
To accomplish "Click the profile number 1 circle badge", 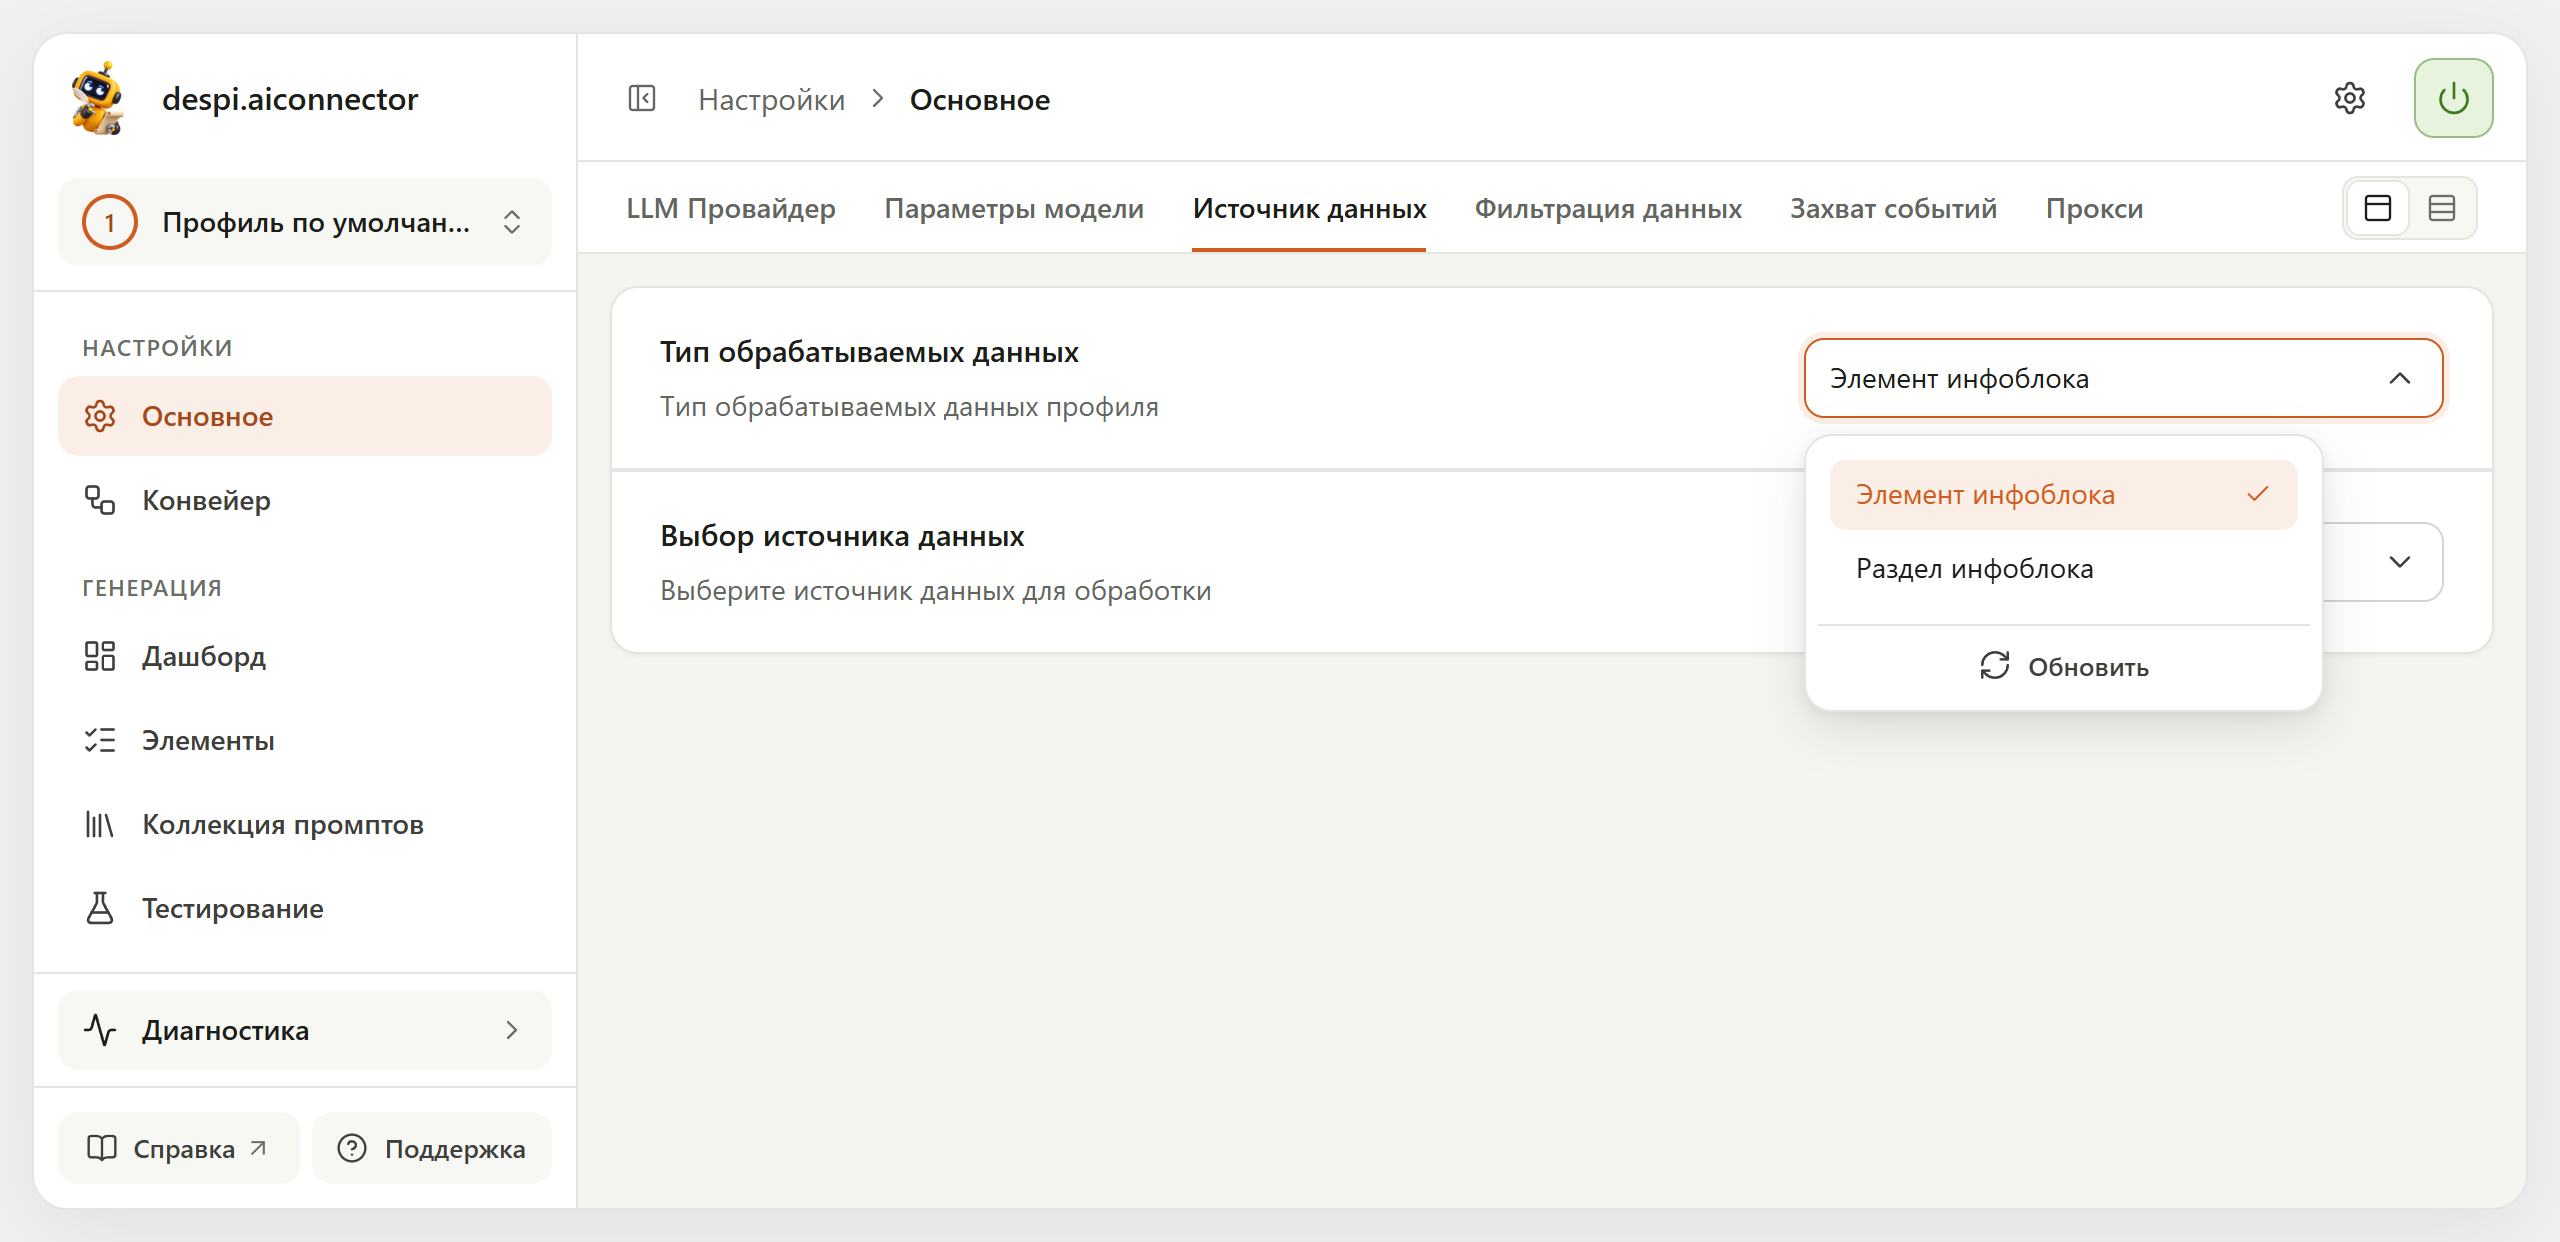I will coord(110,222).
